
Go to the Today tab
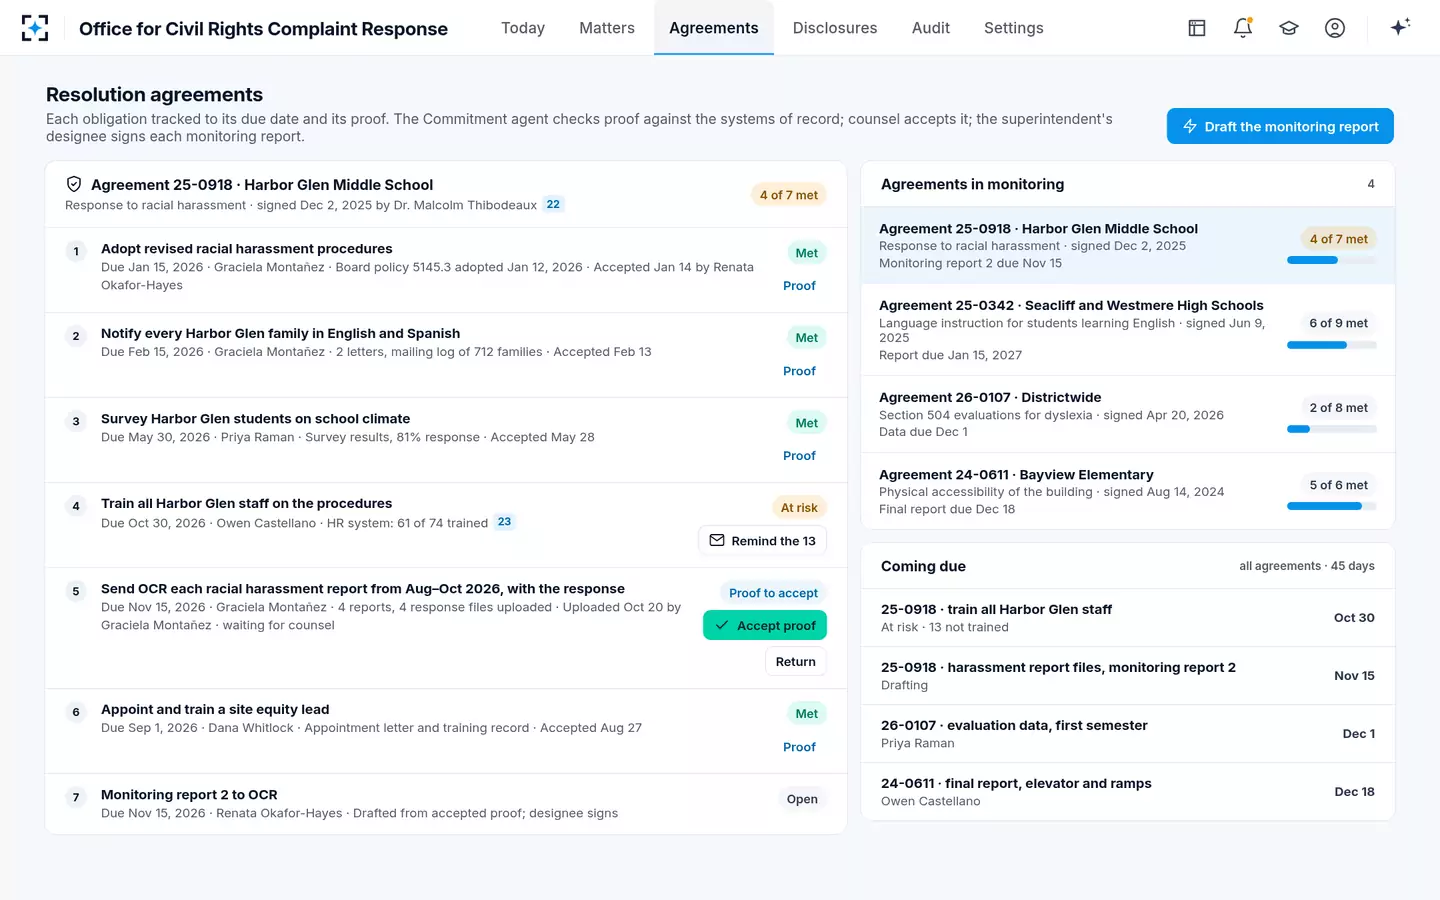pos(523,28)
